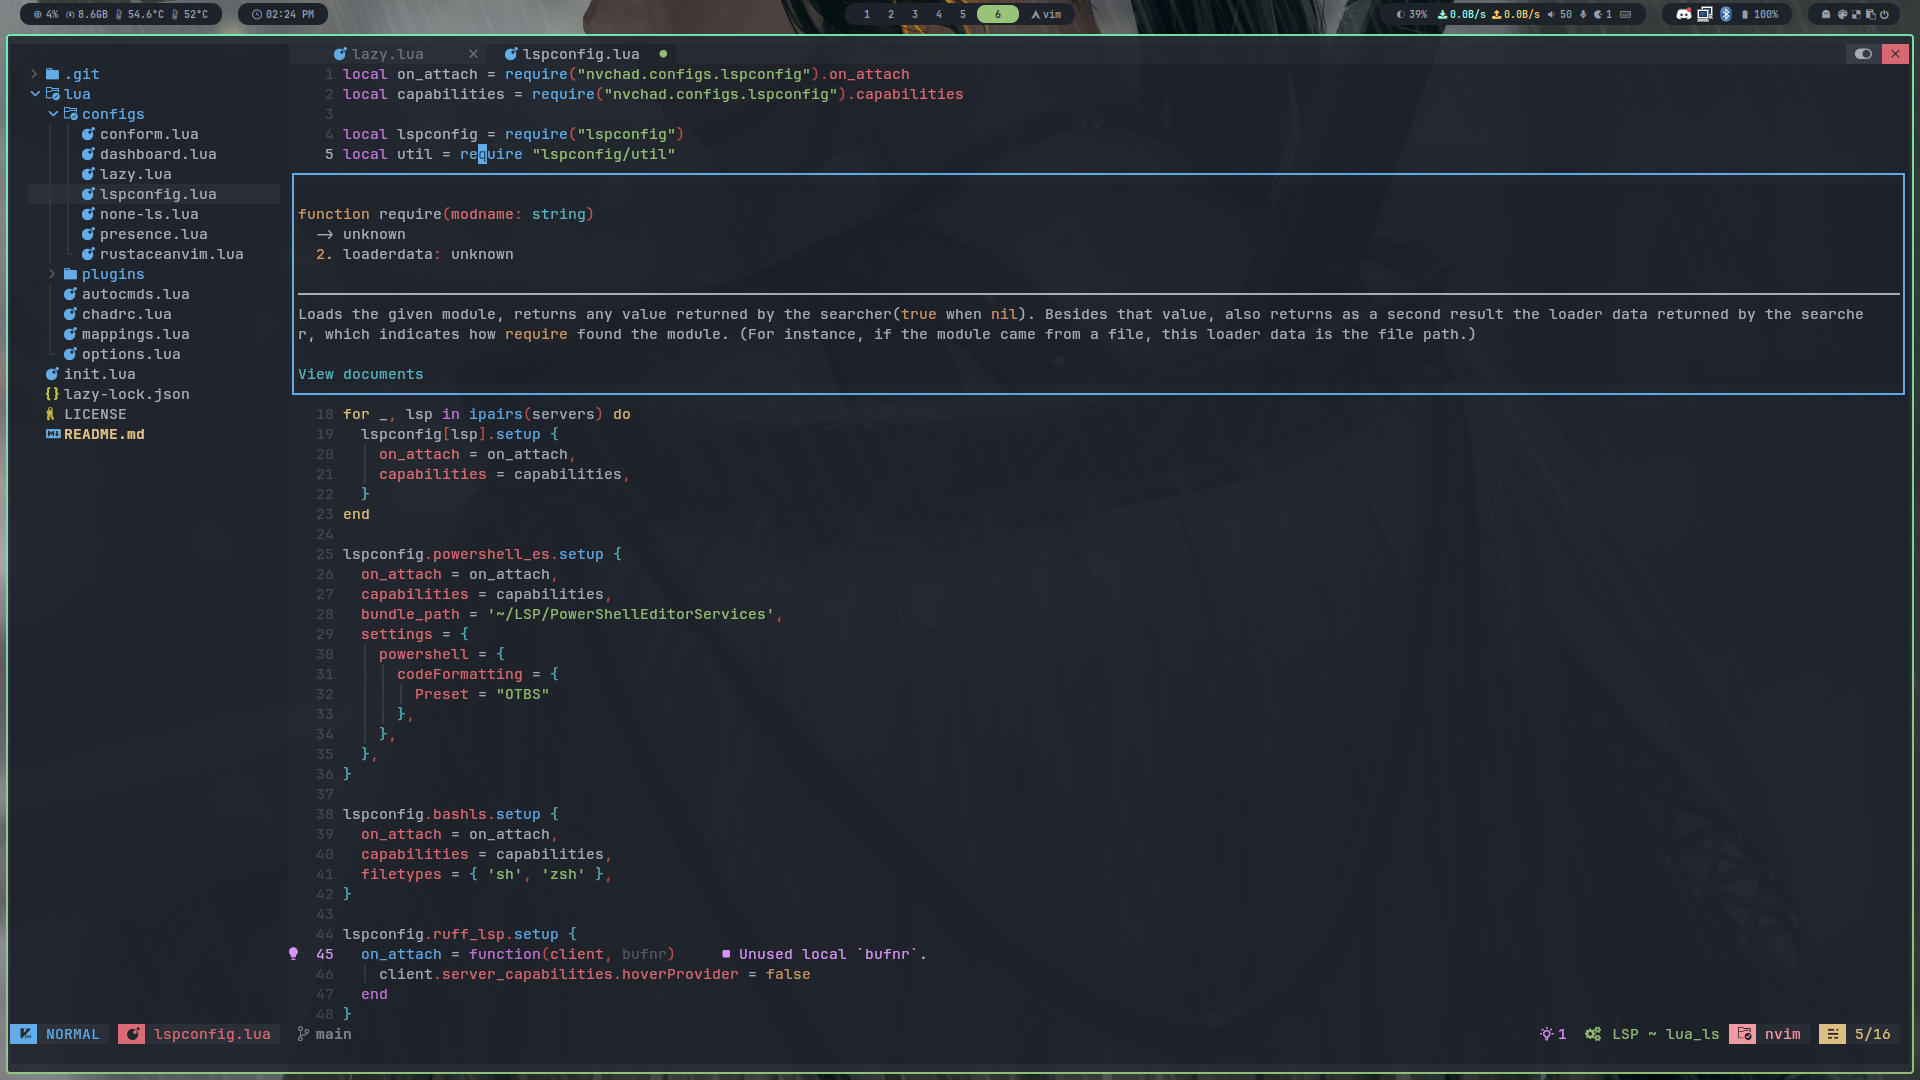Select lspconfig.lua row in file tree
1920x1080 pixels.
154,194
